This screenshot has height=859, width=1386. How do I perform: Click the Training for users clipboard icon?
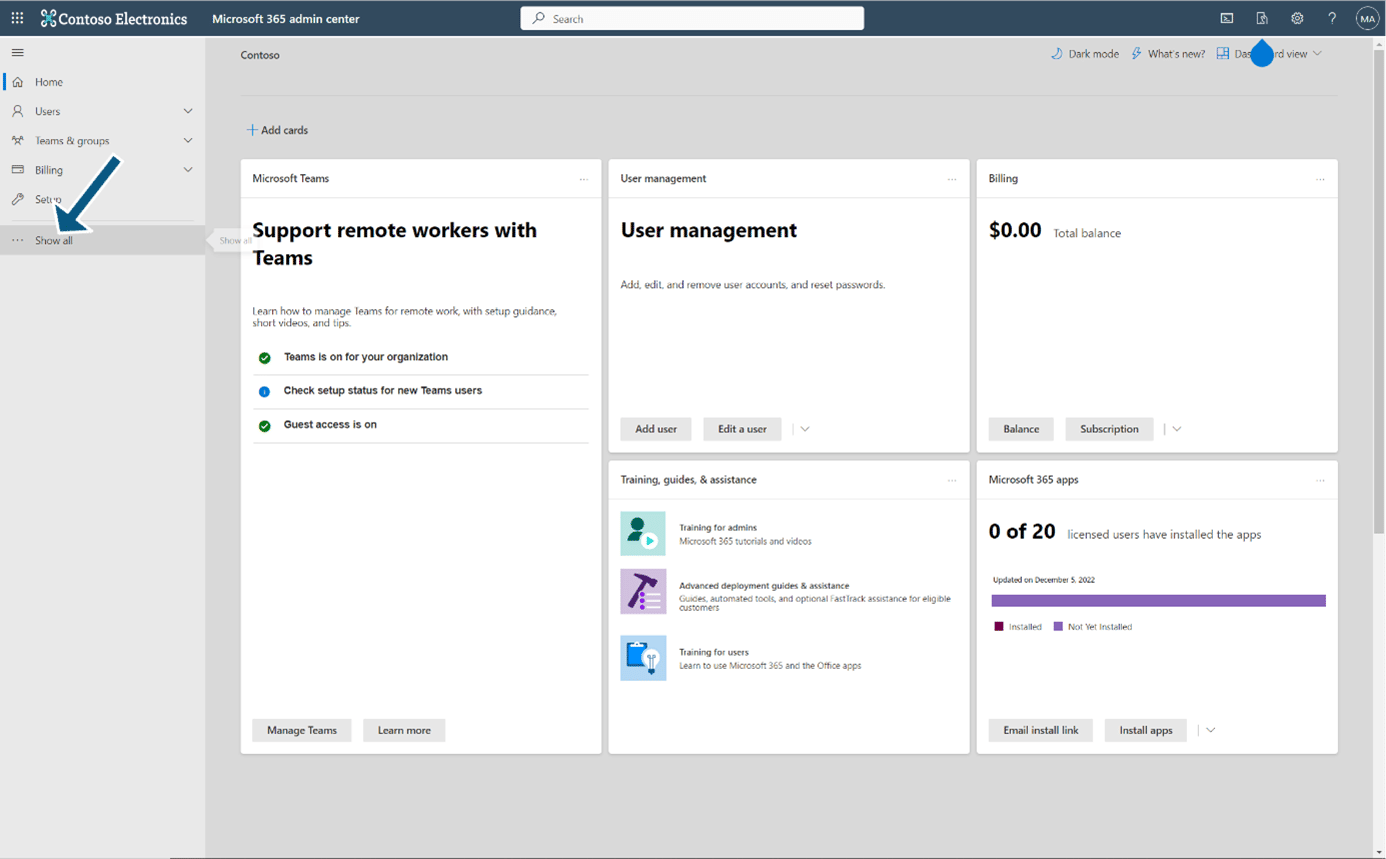(x=643, y=658)
